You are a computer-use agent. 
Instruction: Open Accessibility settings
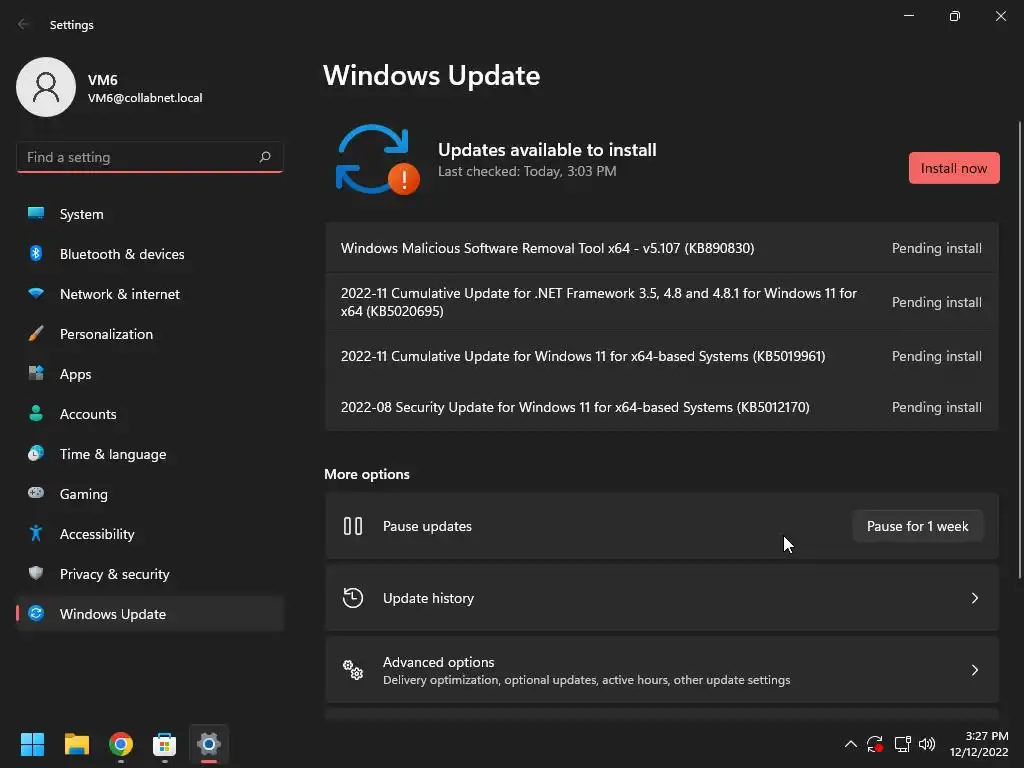[x=150, y=534]
